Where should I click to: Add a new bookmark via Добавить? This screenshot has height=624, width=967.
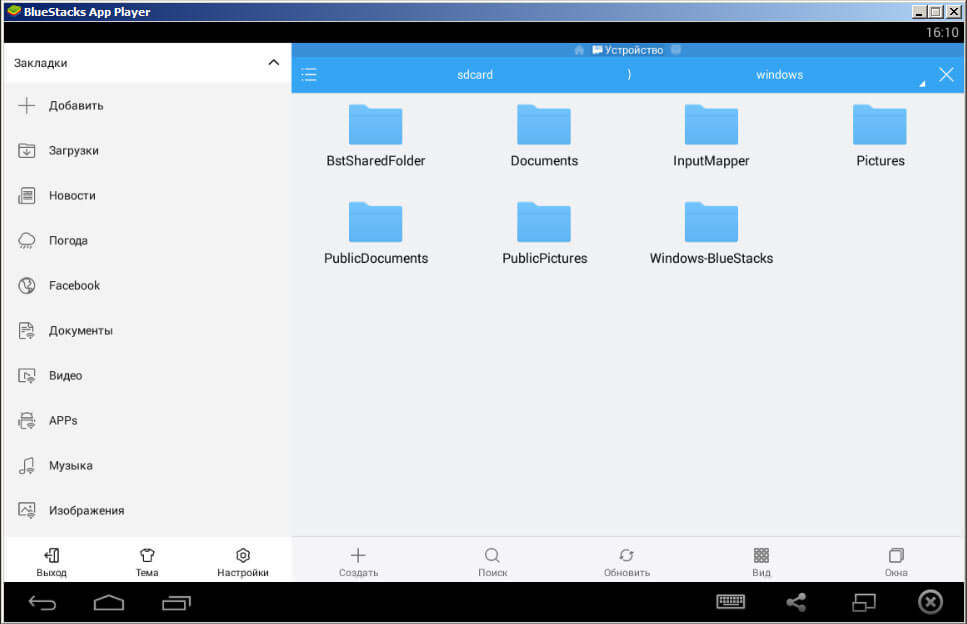[147, 105]
